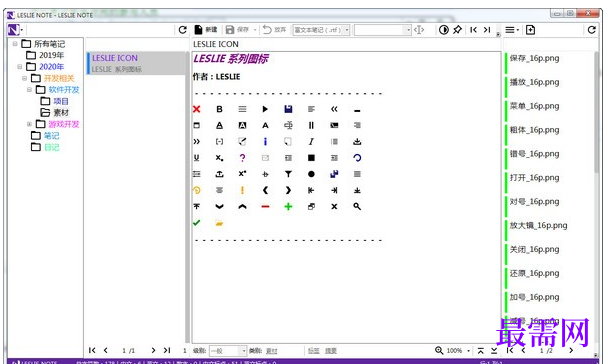The height and width of the screenshot is (364, 608).
Task: Refresh the attachments panel
Action: point(591,30)
